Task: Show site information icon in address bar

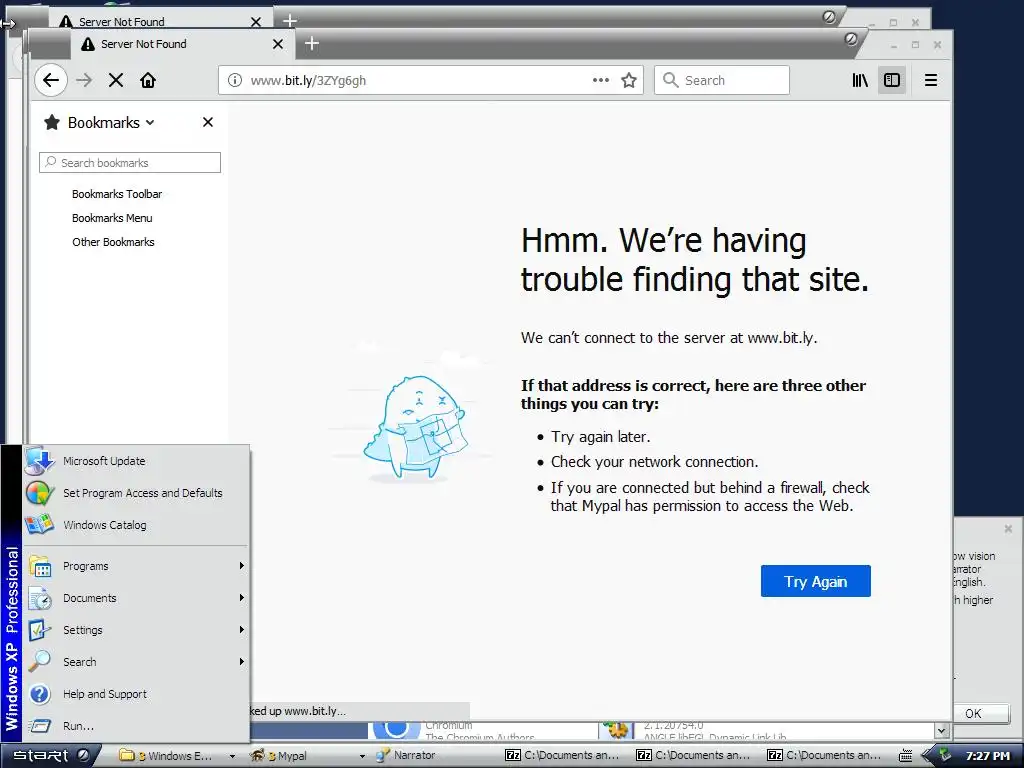Action: pyautogui.click(x=234, y=80)
